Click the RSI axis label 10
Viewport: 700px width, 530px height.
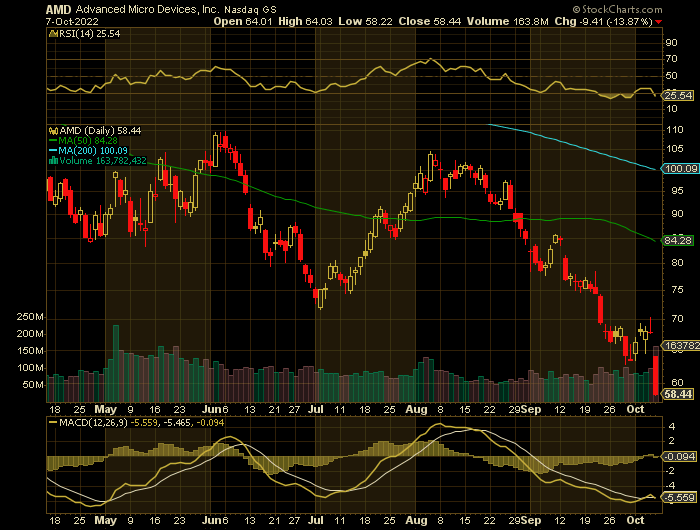pyautogui.click(x=672, y=109)
